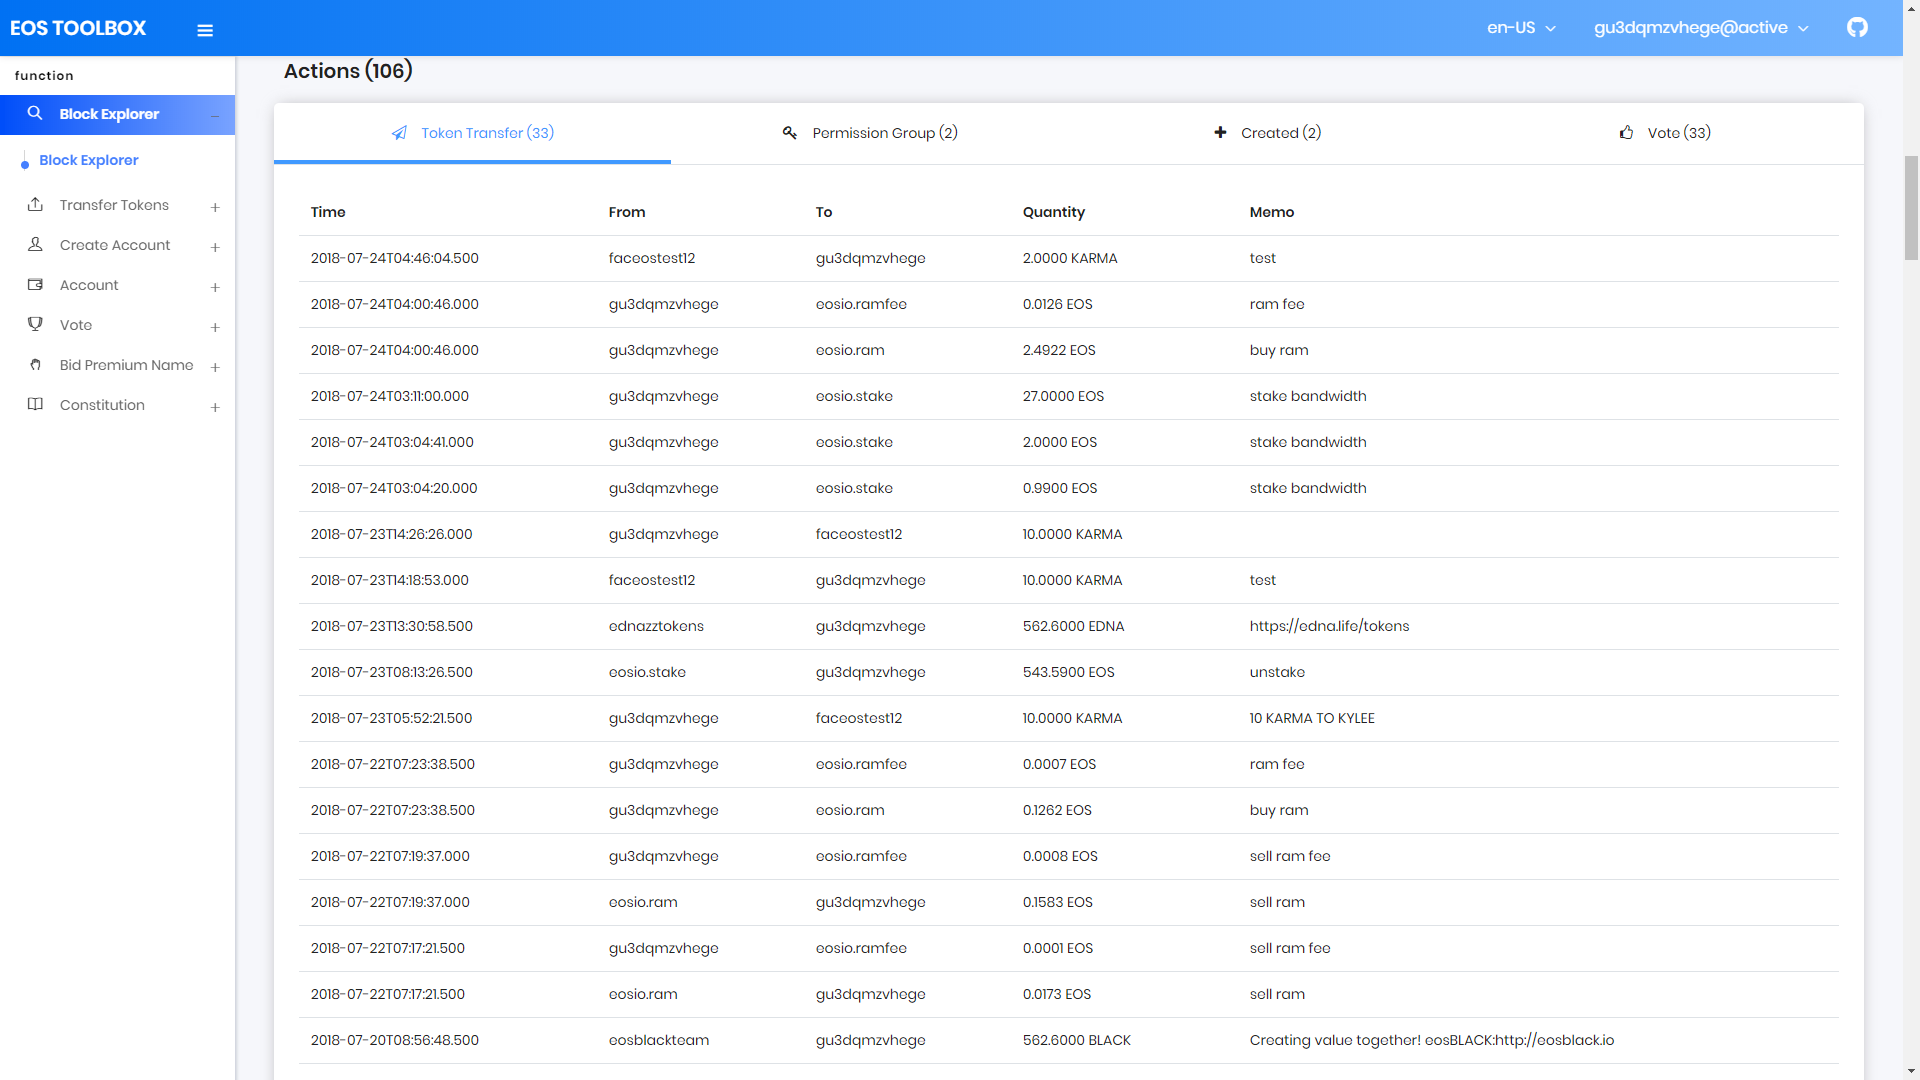
Task: Open the gu3dqmzvhege@active account dropdown
Action: click(1700, 28)
